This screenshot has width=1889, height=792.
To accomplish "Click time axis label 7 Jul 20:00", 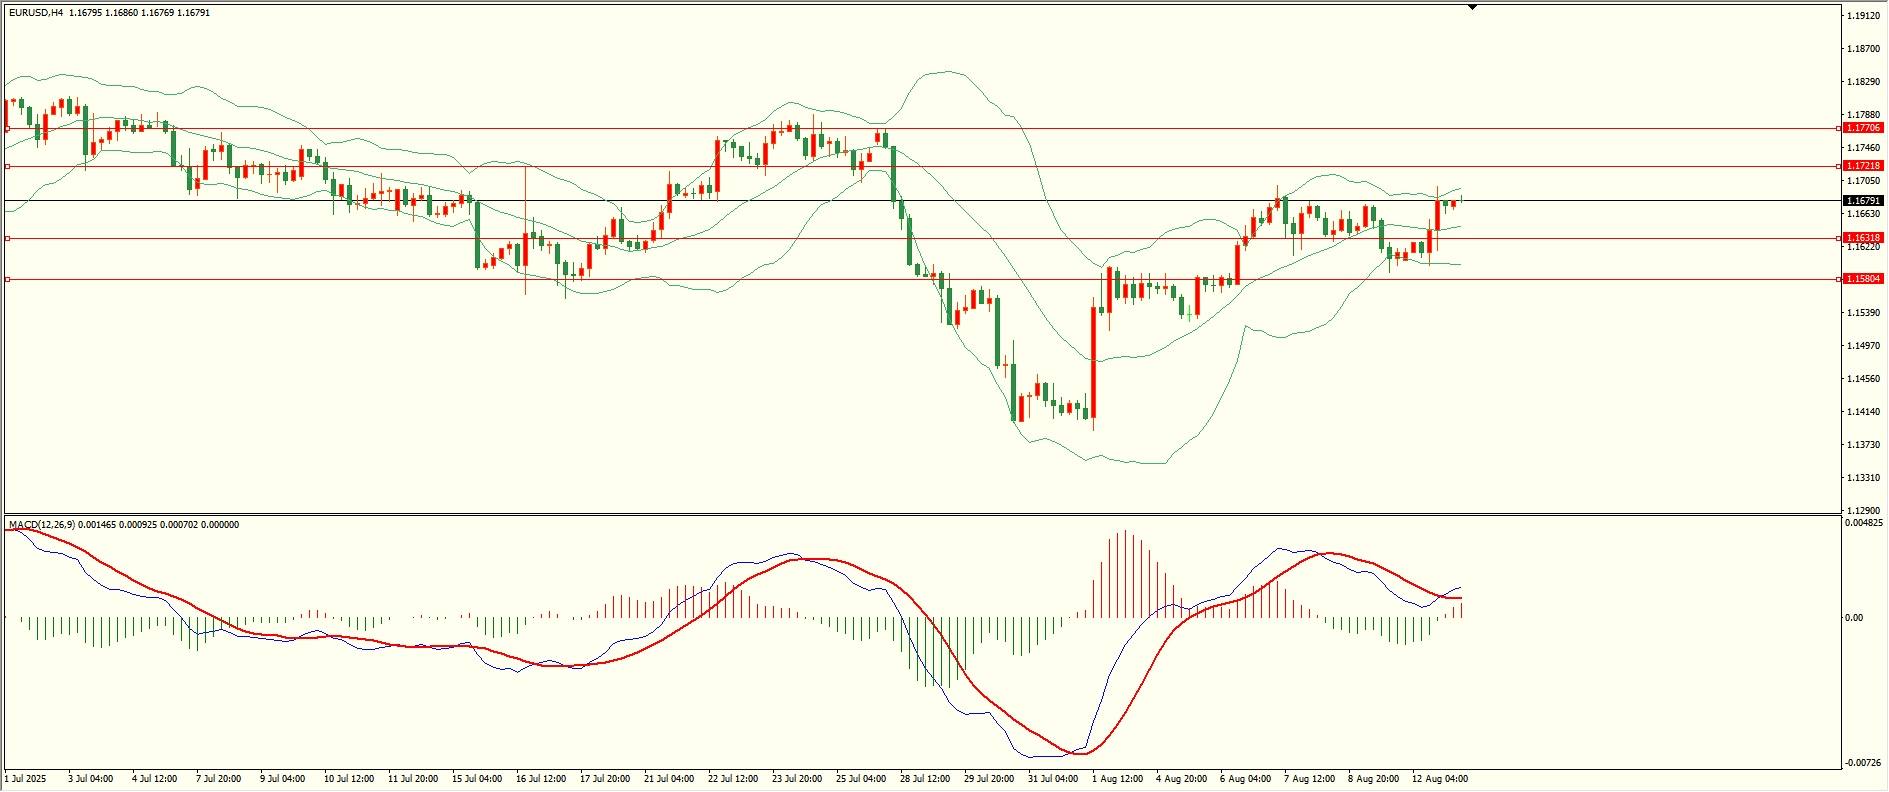I will 218,779.
